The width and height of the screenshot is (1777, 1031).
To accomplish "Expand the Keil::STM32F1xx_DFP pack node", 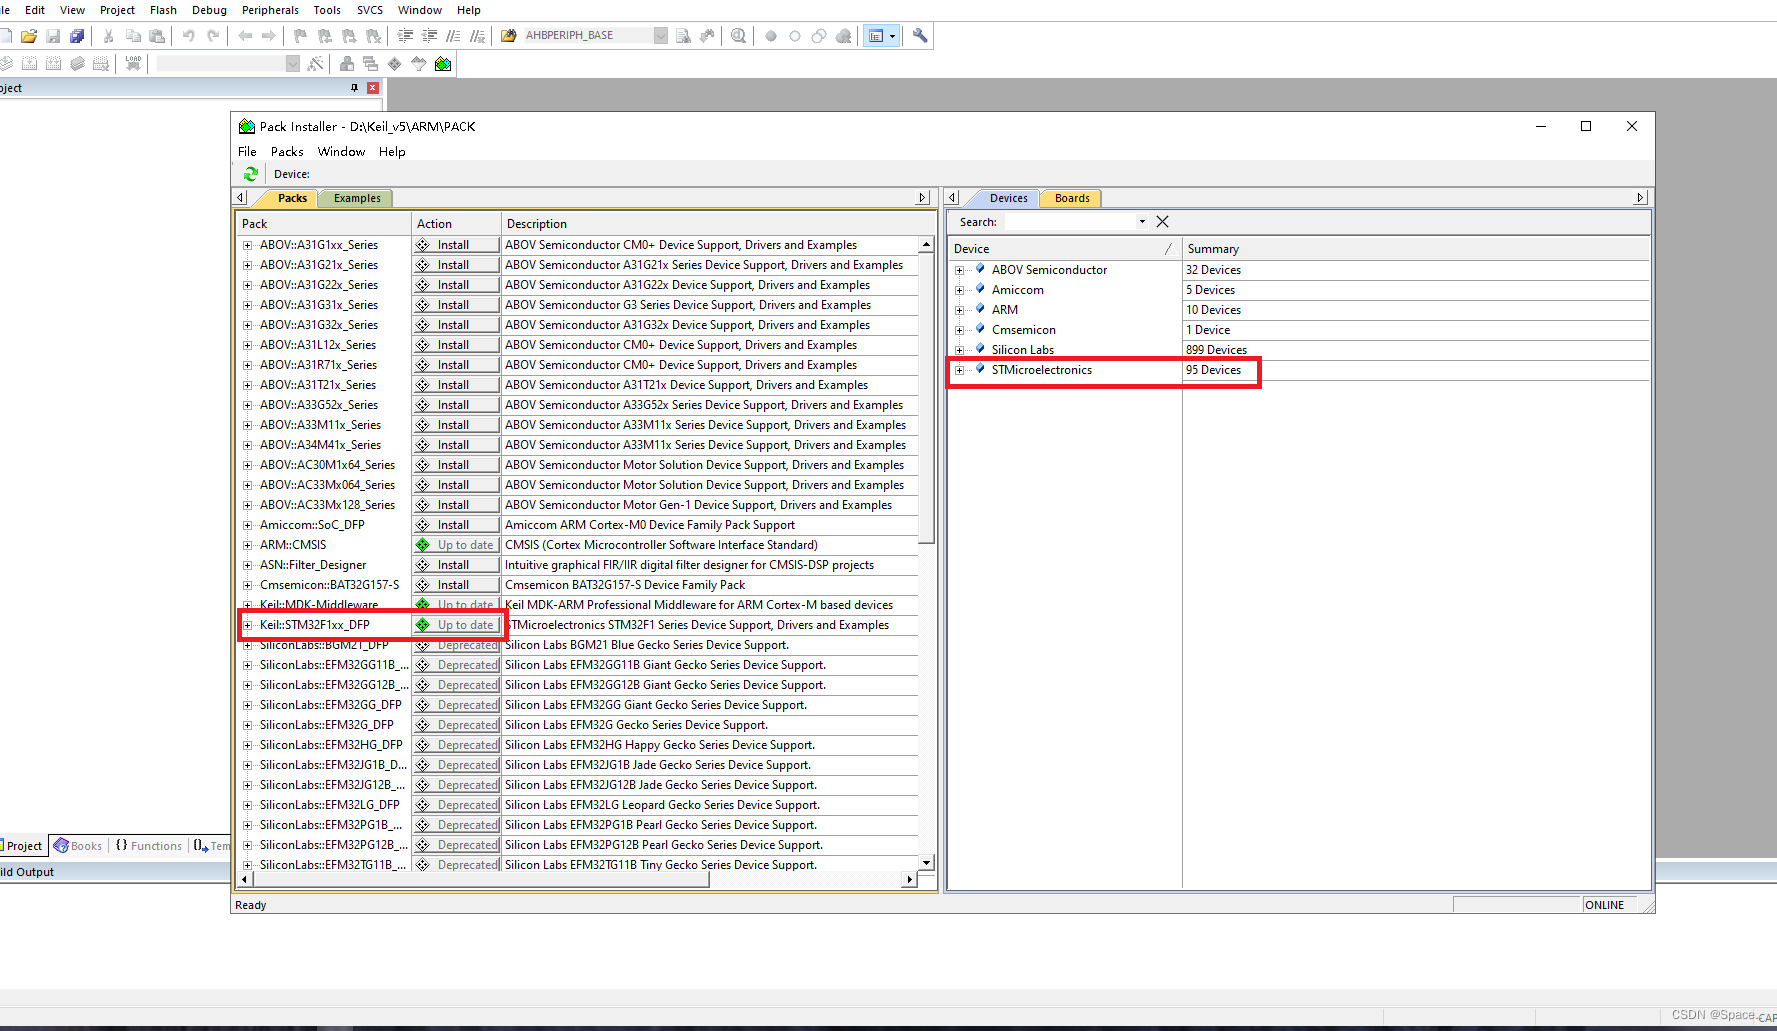I will pyautogui.click(x=248, y=625).
